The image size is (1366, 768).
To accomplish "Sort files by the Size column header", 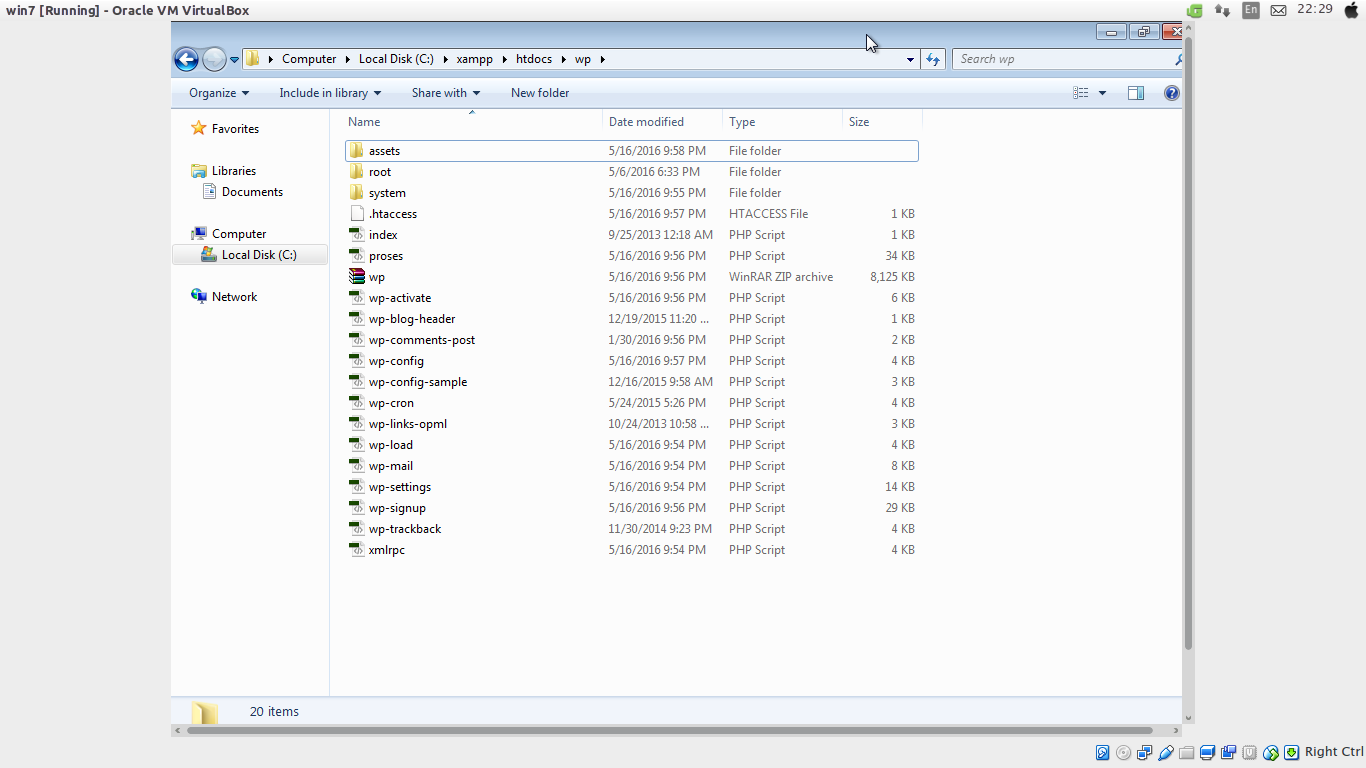I will (883, 122).
